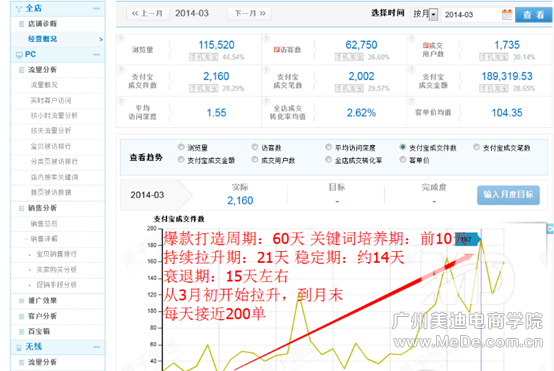
Task: Click the icon beside PC 流量分析
Action: coord(22,70)
